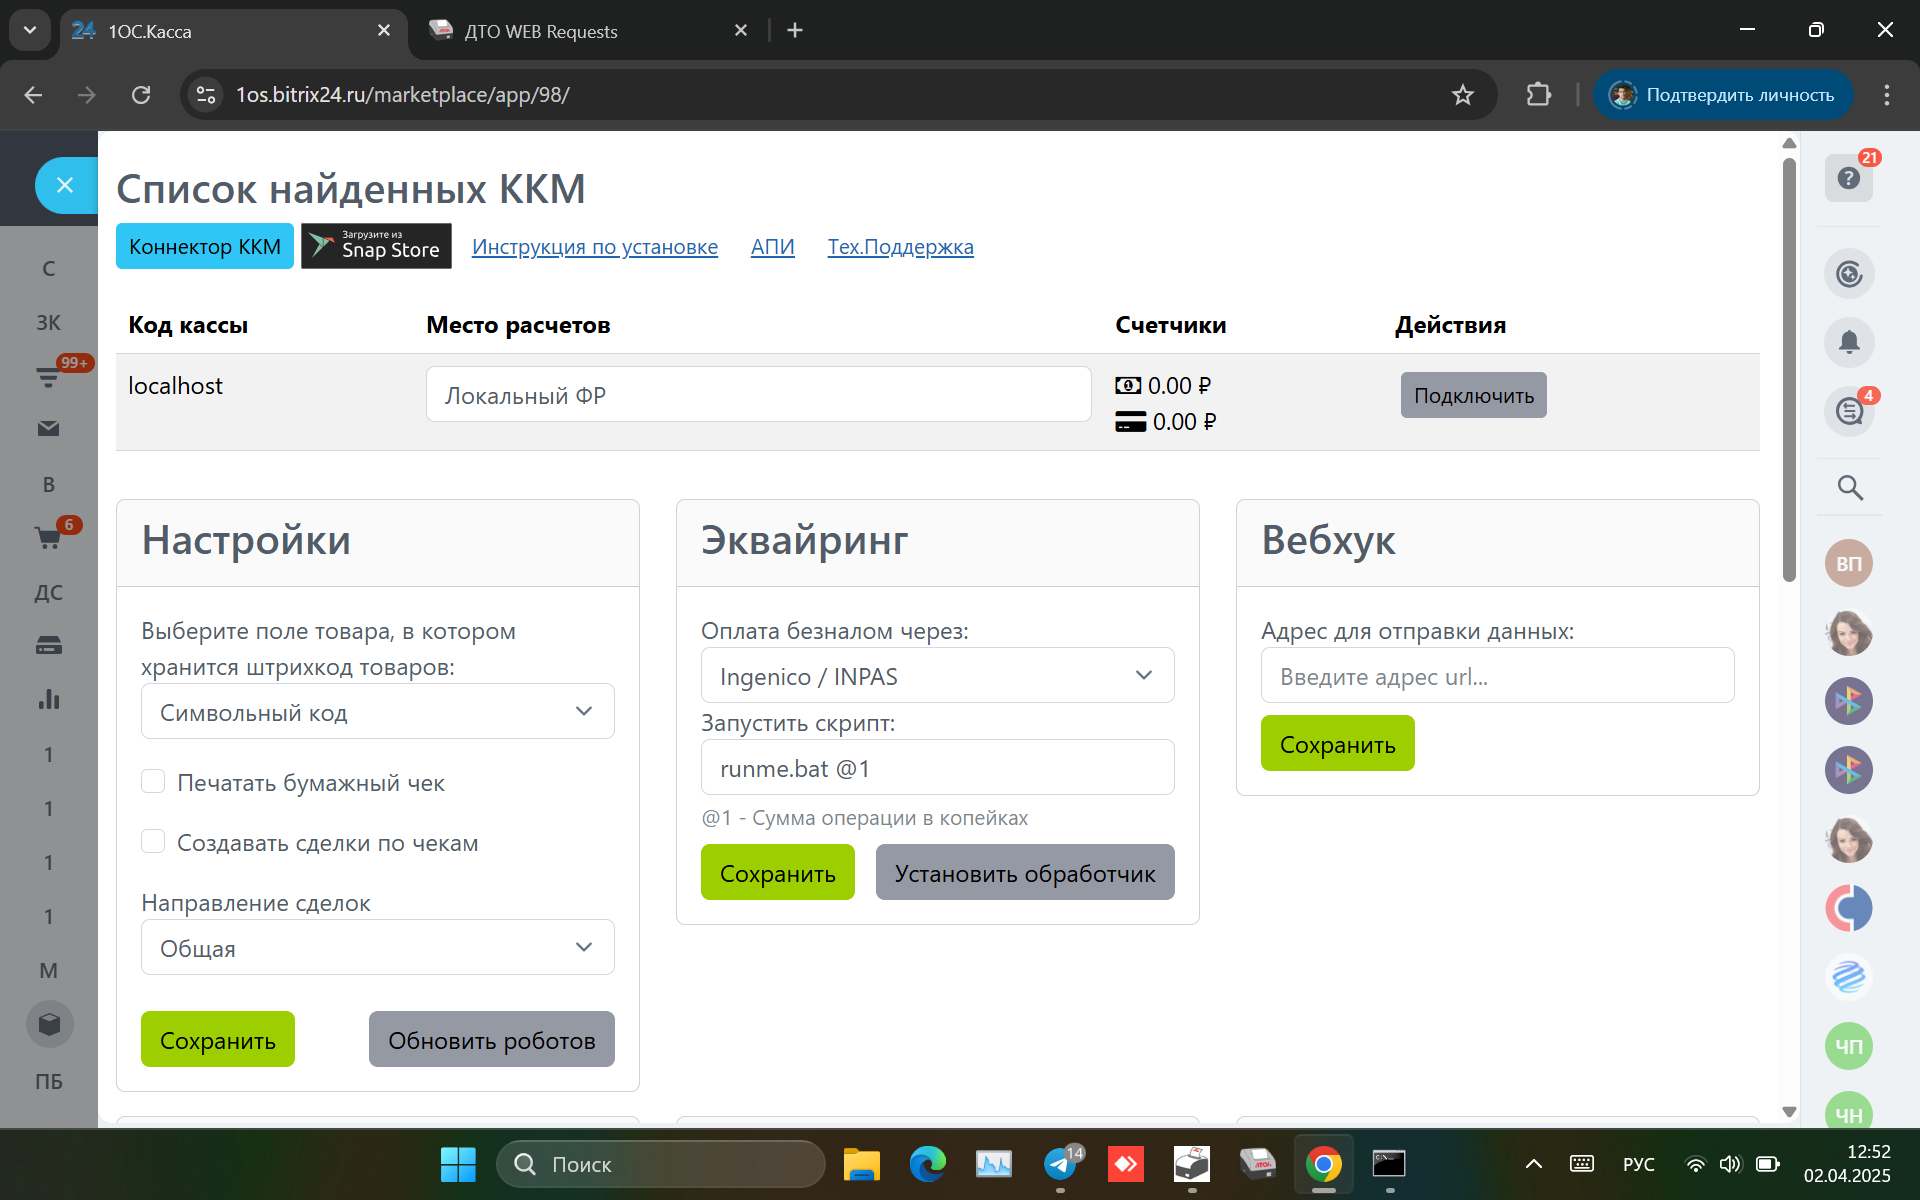This screenshot has width=1920, height=1200.
Task: Switch to the 'ДТО WEB Requests' browser tab
Action: tap(540, 31)
